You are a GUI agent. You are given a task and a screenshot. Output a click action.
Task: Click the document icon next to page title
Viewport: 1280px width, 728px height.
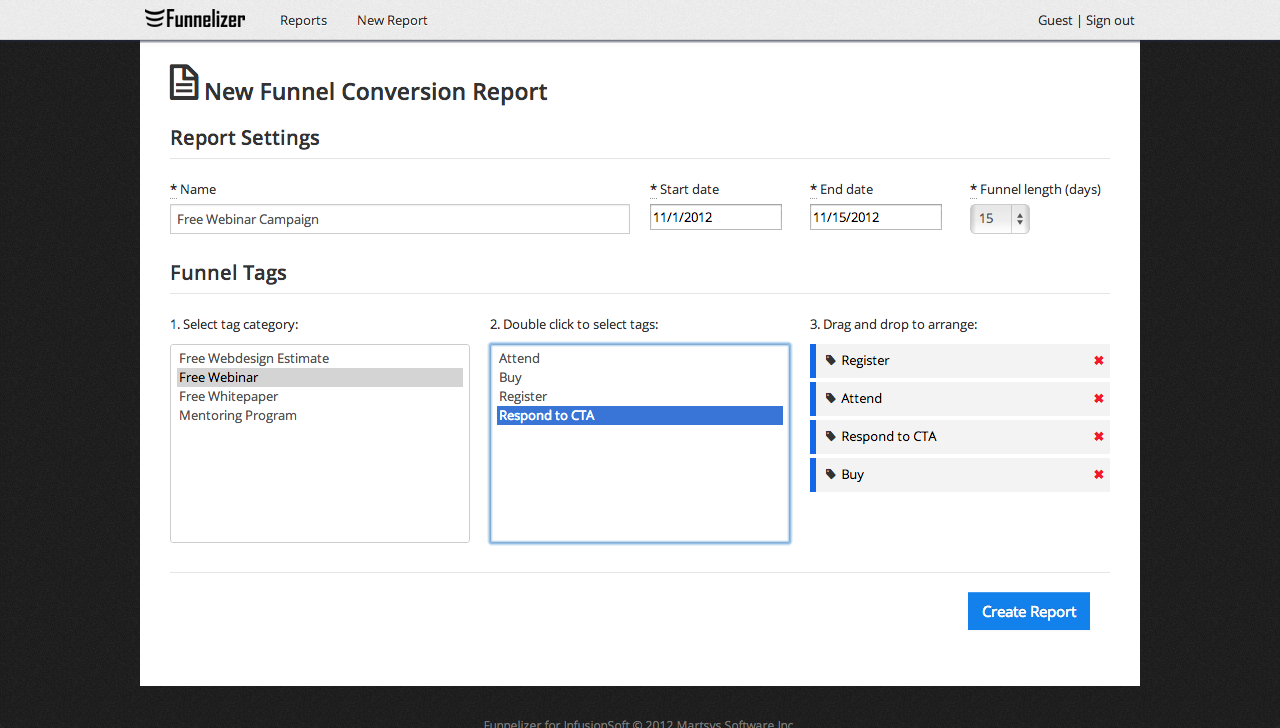coord(184,83)
